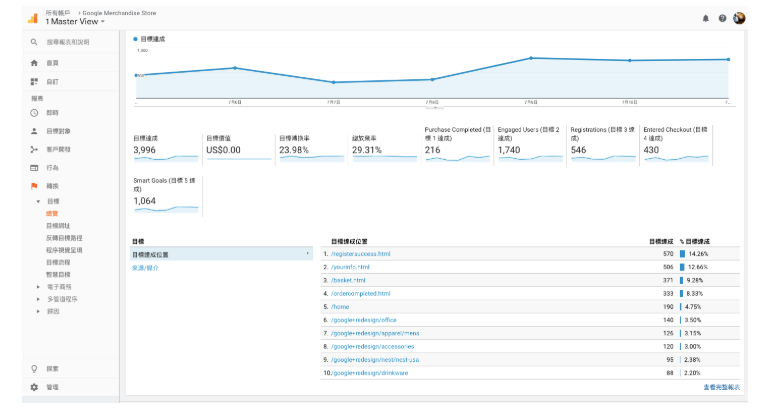
Task: Click the Registrations 546 metric card
Action: pos(603,144)
